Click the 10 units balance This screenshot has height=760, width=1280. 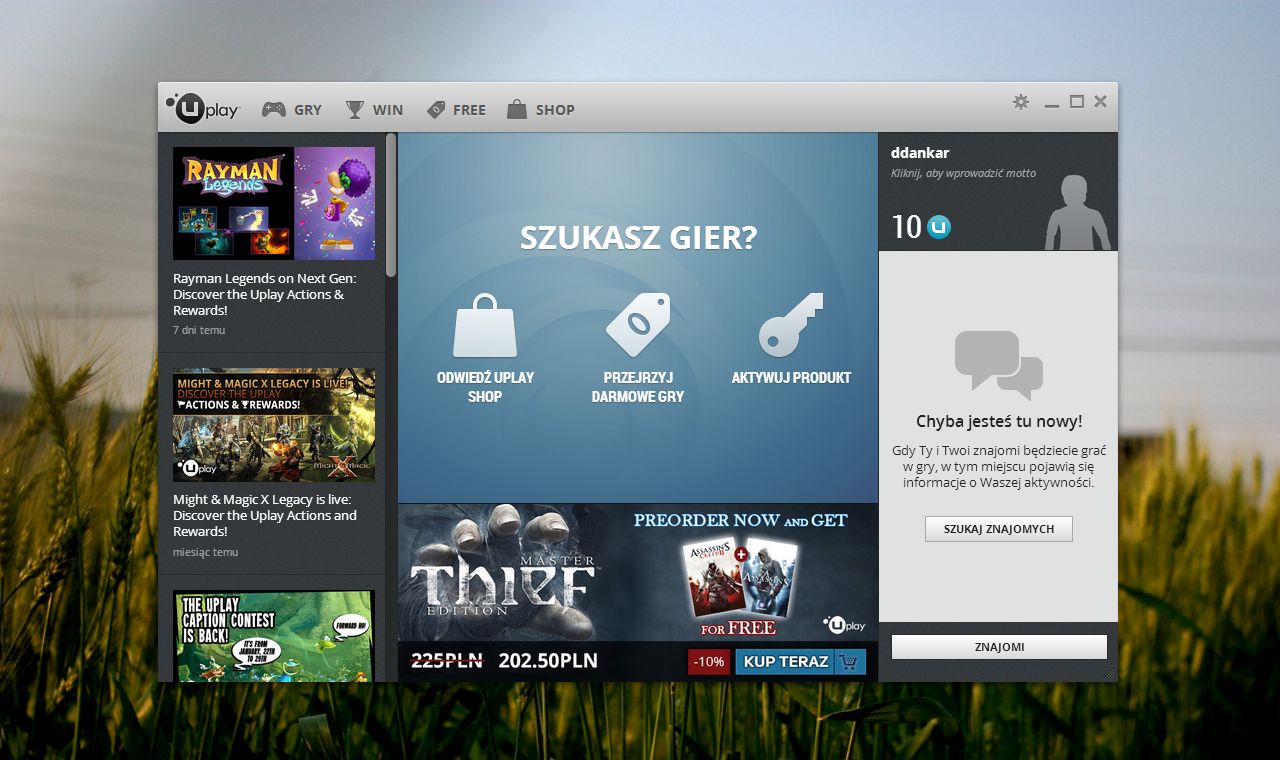(x=906, y=227)
